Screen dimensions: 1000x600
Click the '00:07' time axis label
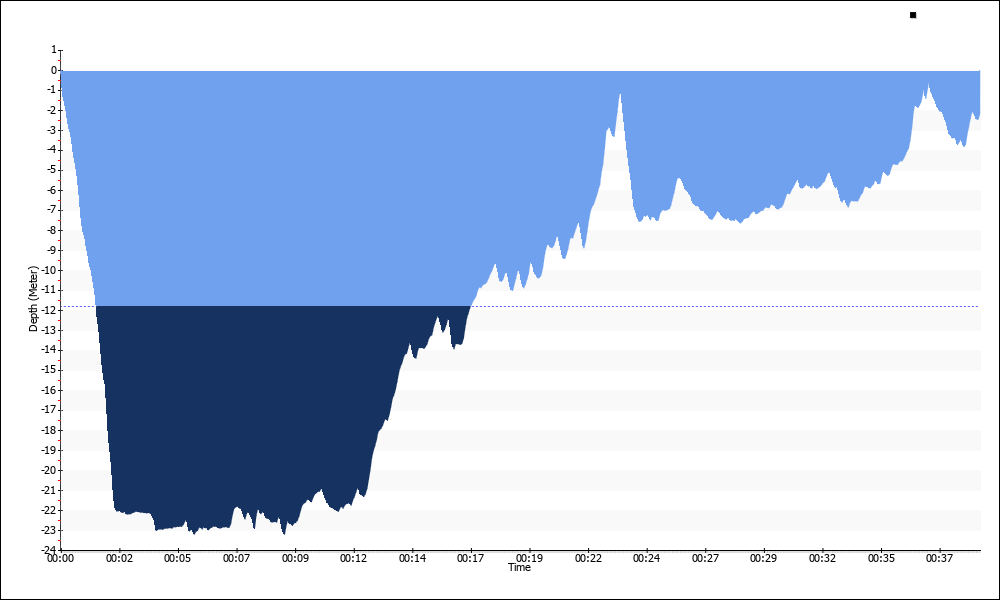(237, 559)
